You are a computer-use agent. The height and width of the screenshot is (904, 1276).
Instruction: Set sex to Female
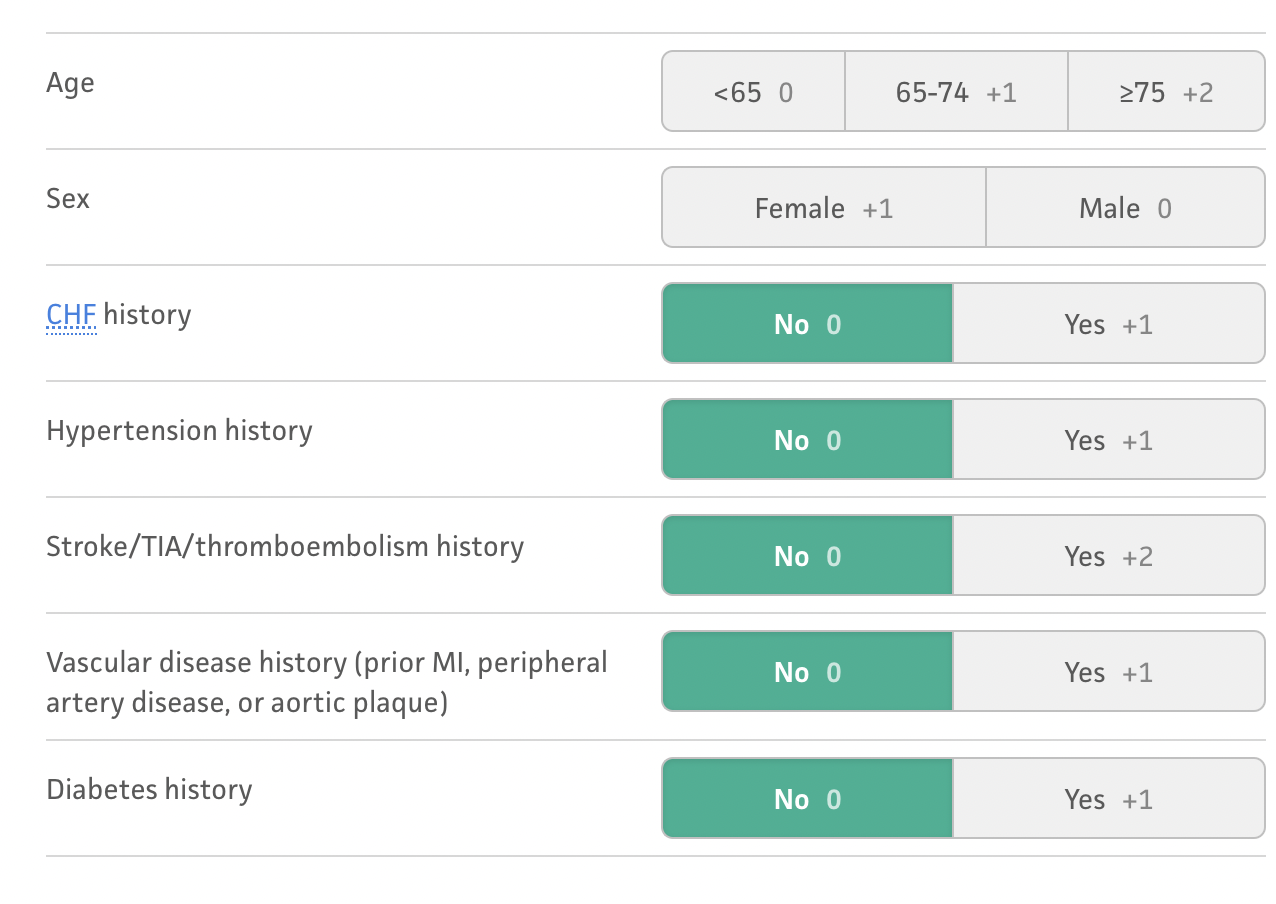click(x=824, y=208)
